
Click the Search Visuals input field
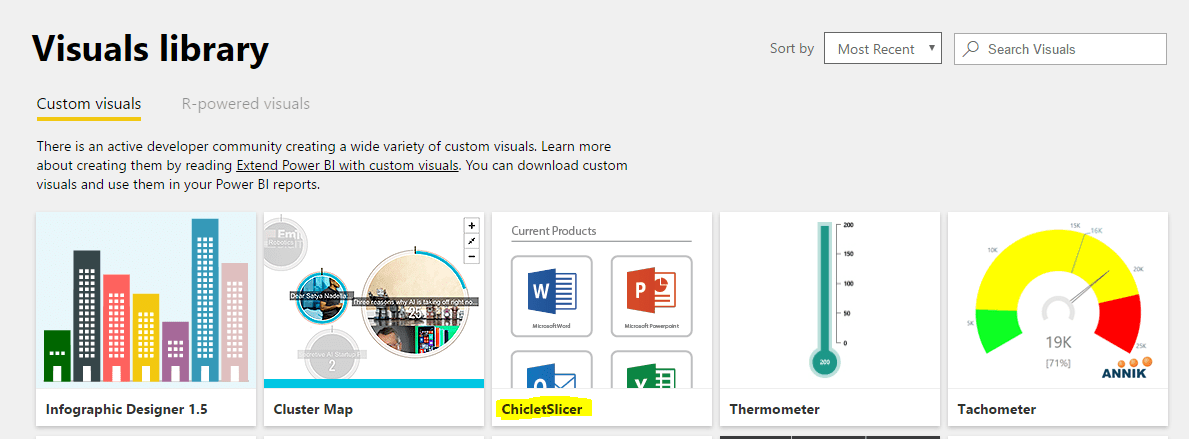(1060, 49)
